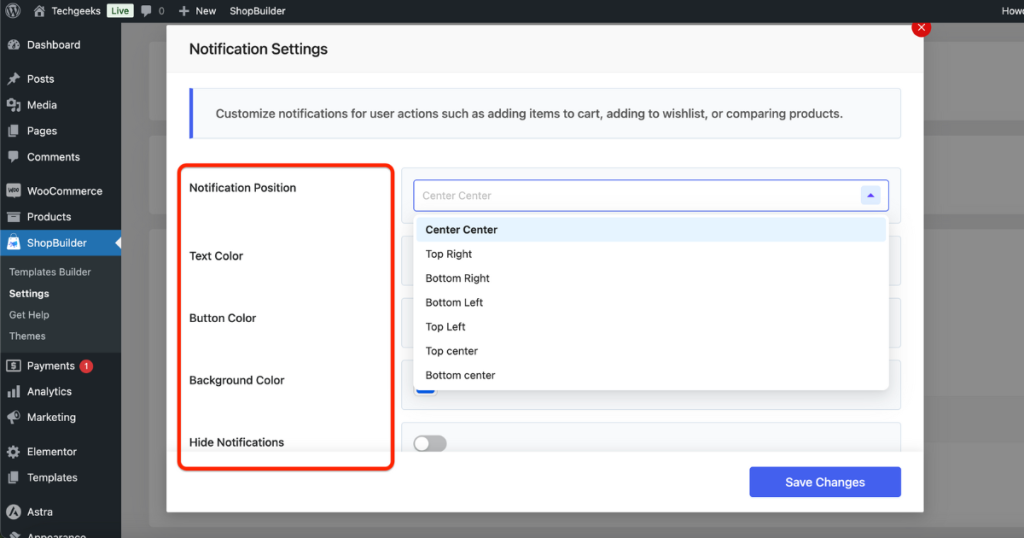Select Bottom center option
This screenshot has width=1024, height=538.
[650, 375]
